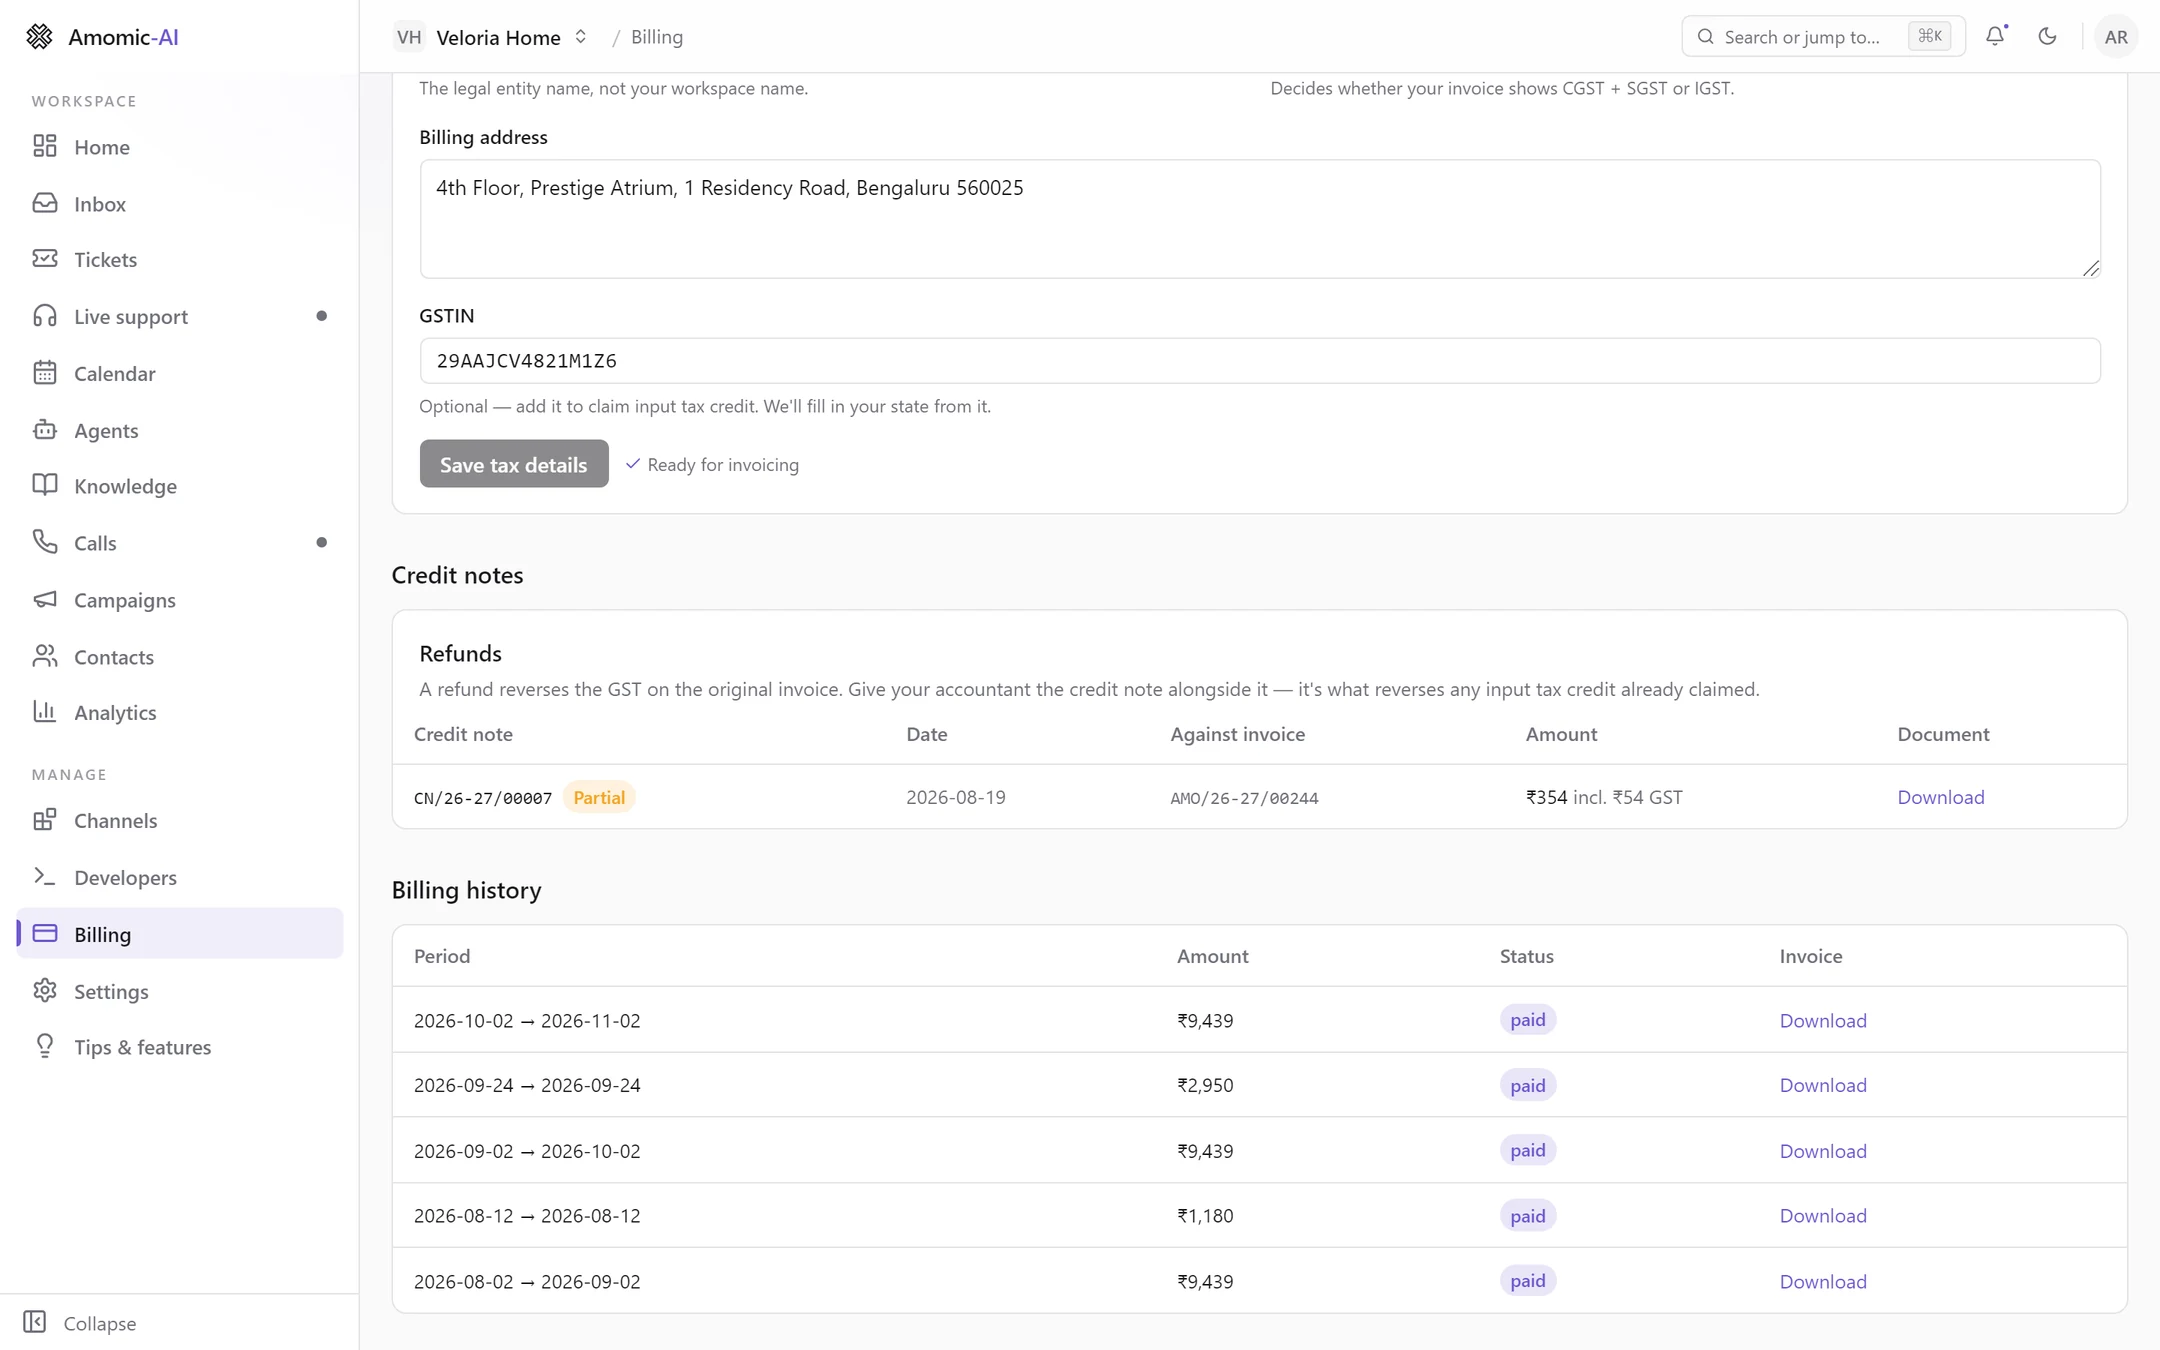Click the Billing address resize handle
The image size is (2160, 1350).
2091,268
